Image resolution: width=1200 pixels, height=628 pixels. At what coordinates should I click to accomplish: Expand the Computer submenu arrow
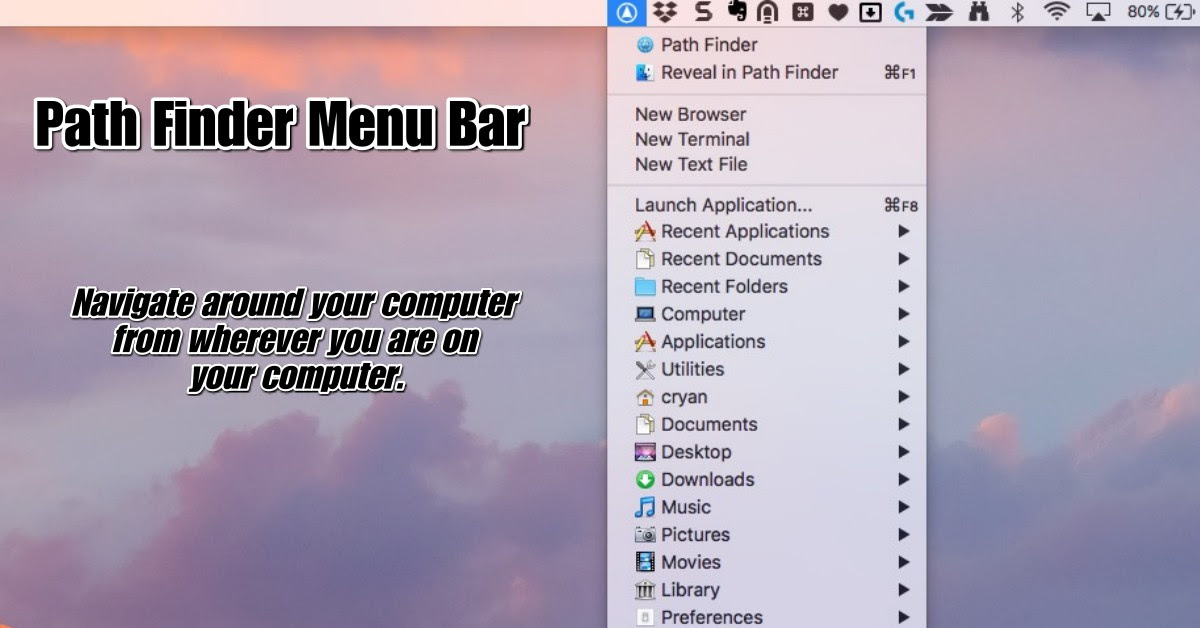(904, 314)
